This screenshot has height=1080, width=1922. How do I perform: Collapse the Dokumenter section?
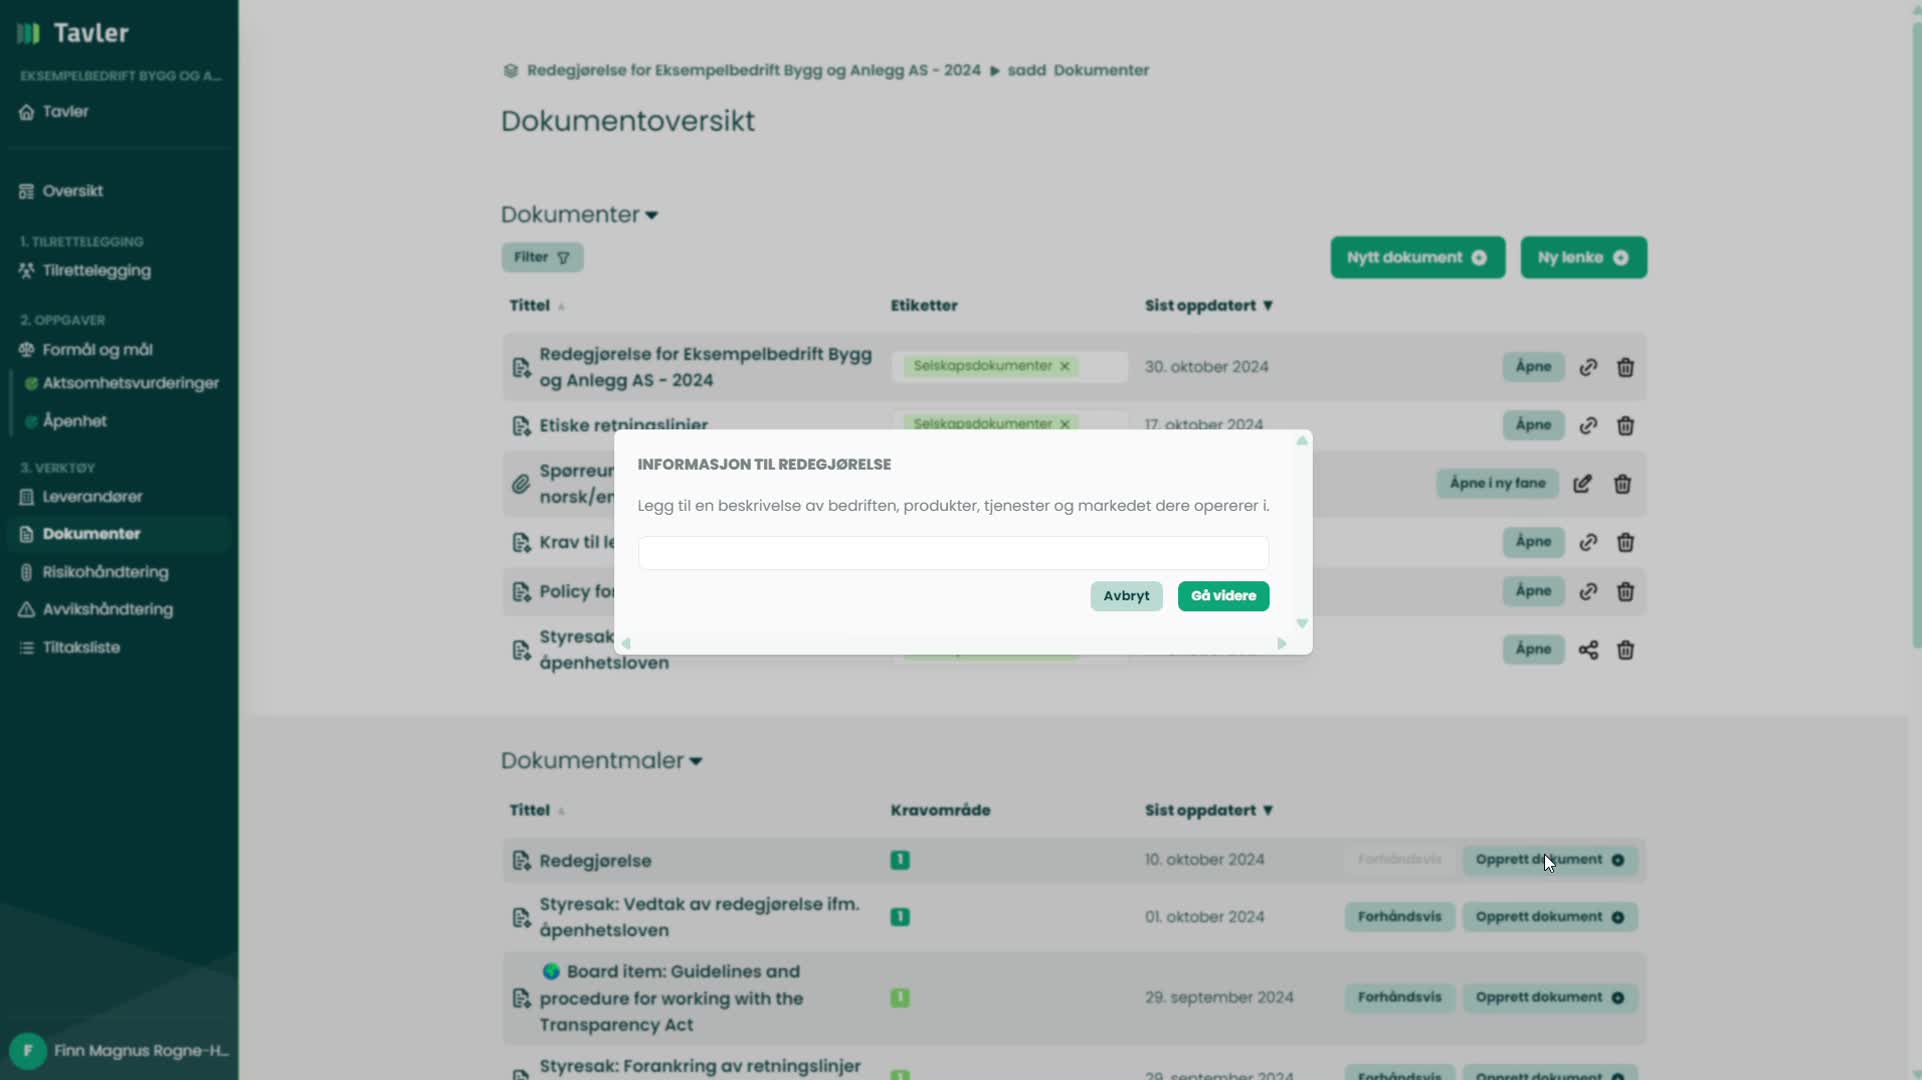652,215
